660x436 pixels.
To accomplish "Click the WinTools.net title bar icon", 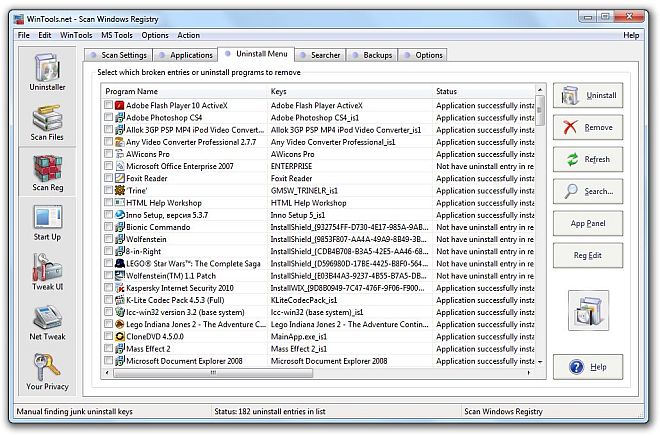I will 19,19.
